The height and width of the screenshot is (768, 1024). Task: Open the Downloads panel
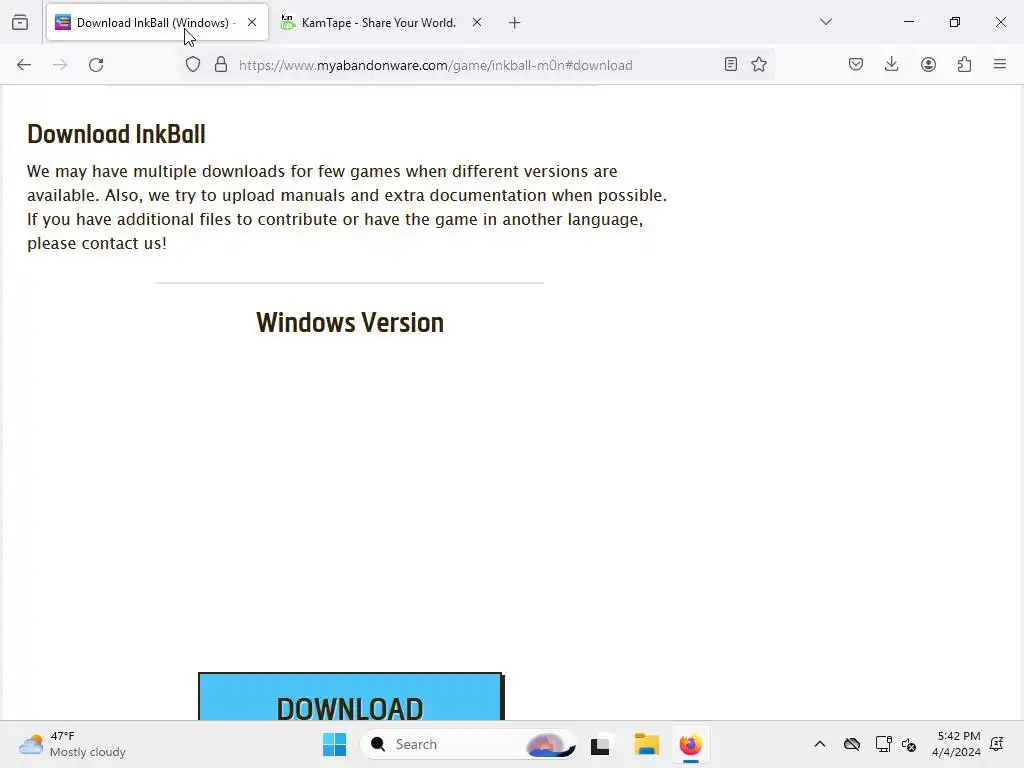tap(891, 64)
